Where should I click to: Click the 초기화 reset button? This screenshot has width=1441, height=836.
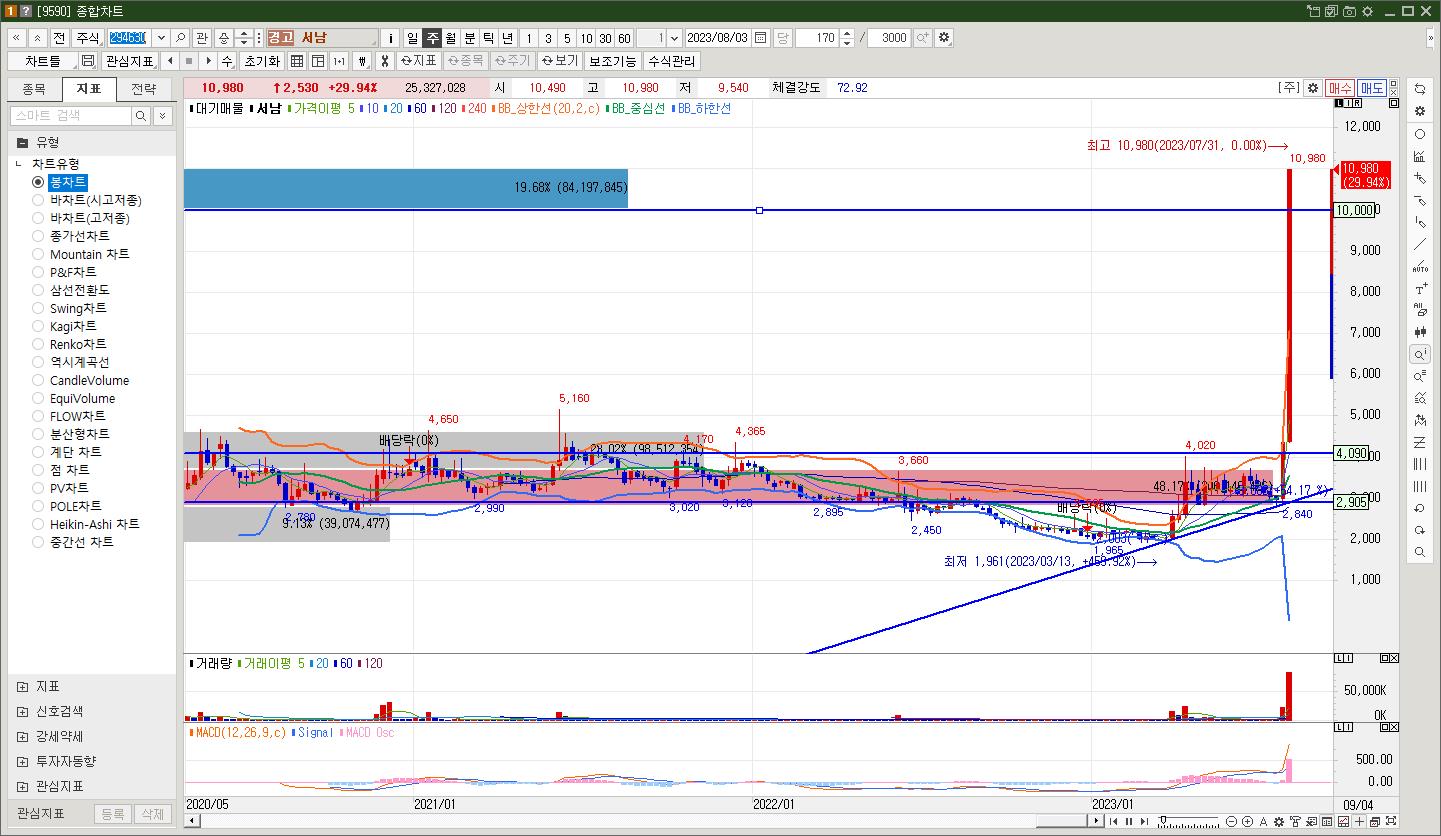[262, 61]
